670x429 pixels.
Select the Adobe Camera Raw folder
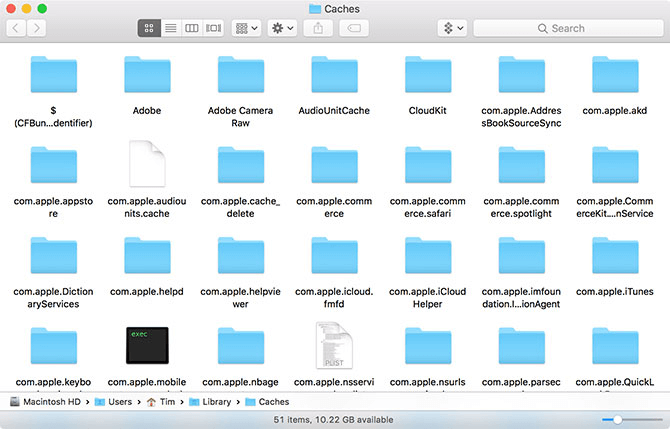241,74
